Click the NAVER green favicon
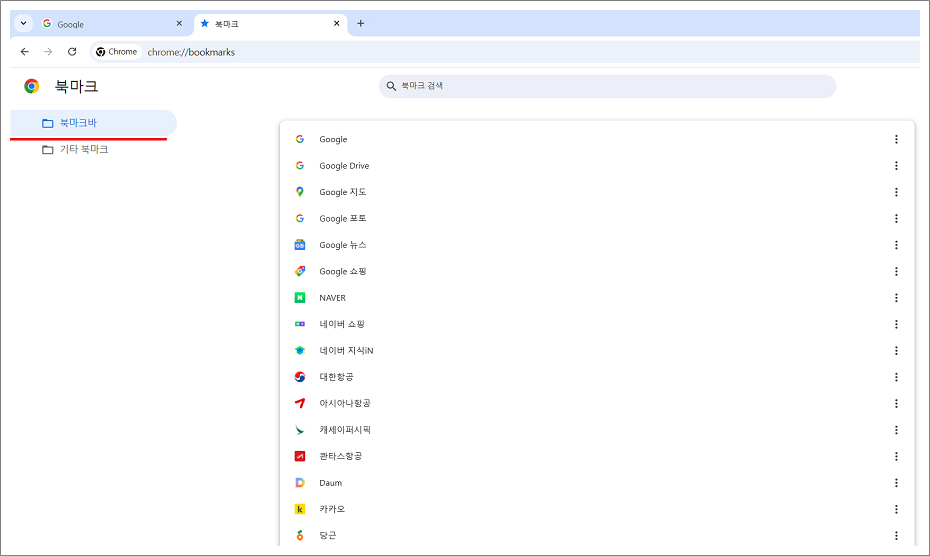Image resolution: width=930 pixels, height=556 pixels. 300,298
